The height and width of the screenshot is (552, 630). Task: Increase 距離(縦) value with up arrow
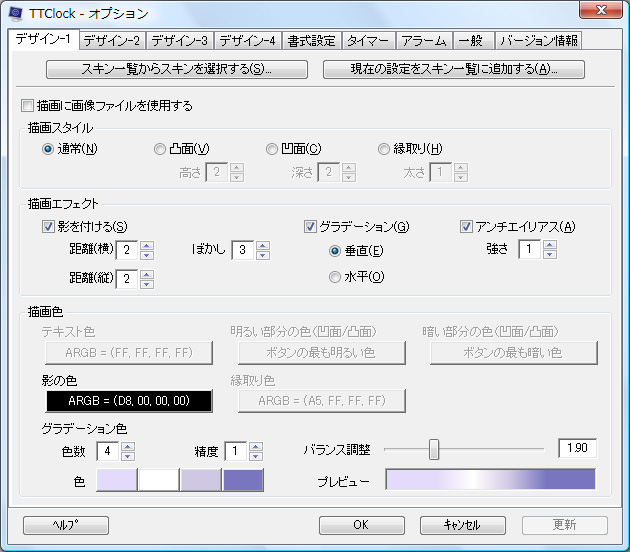pyautogui.click(x=147, y=275)
